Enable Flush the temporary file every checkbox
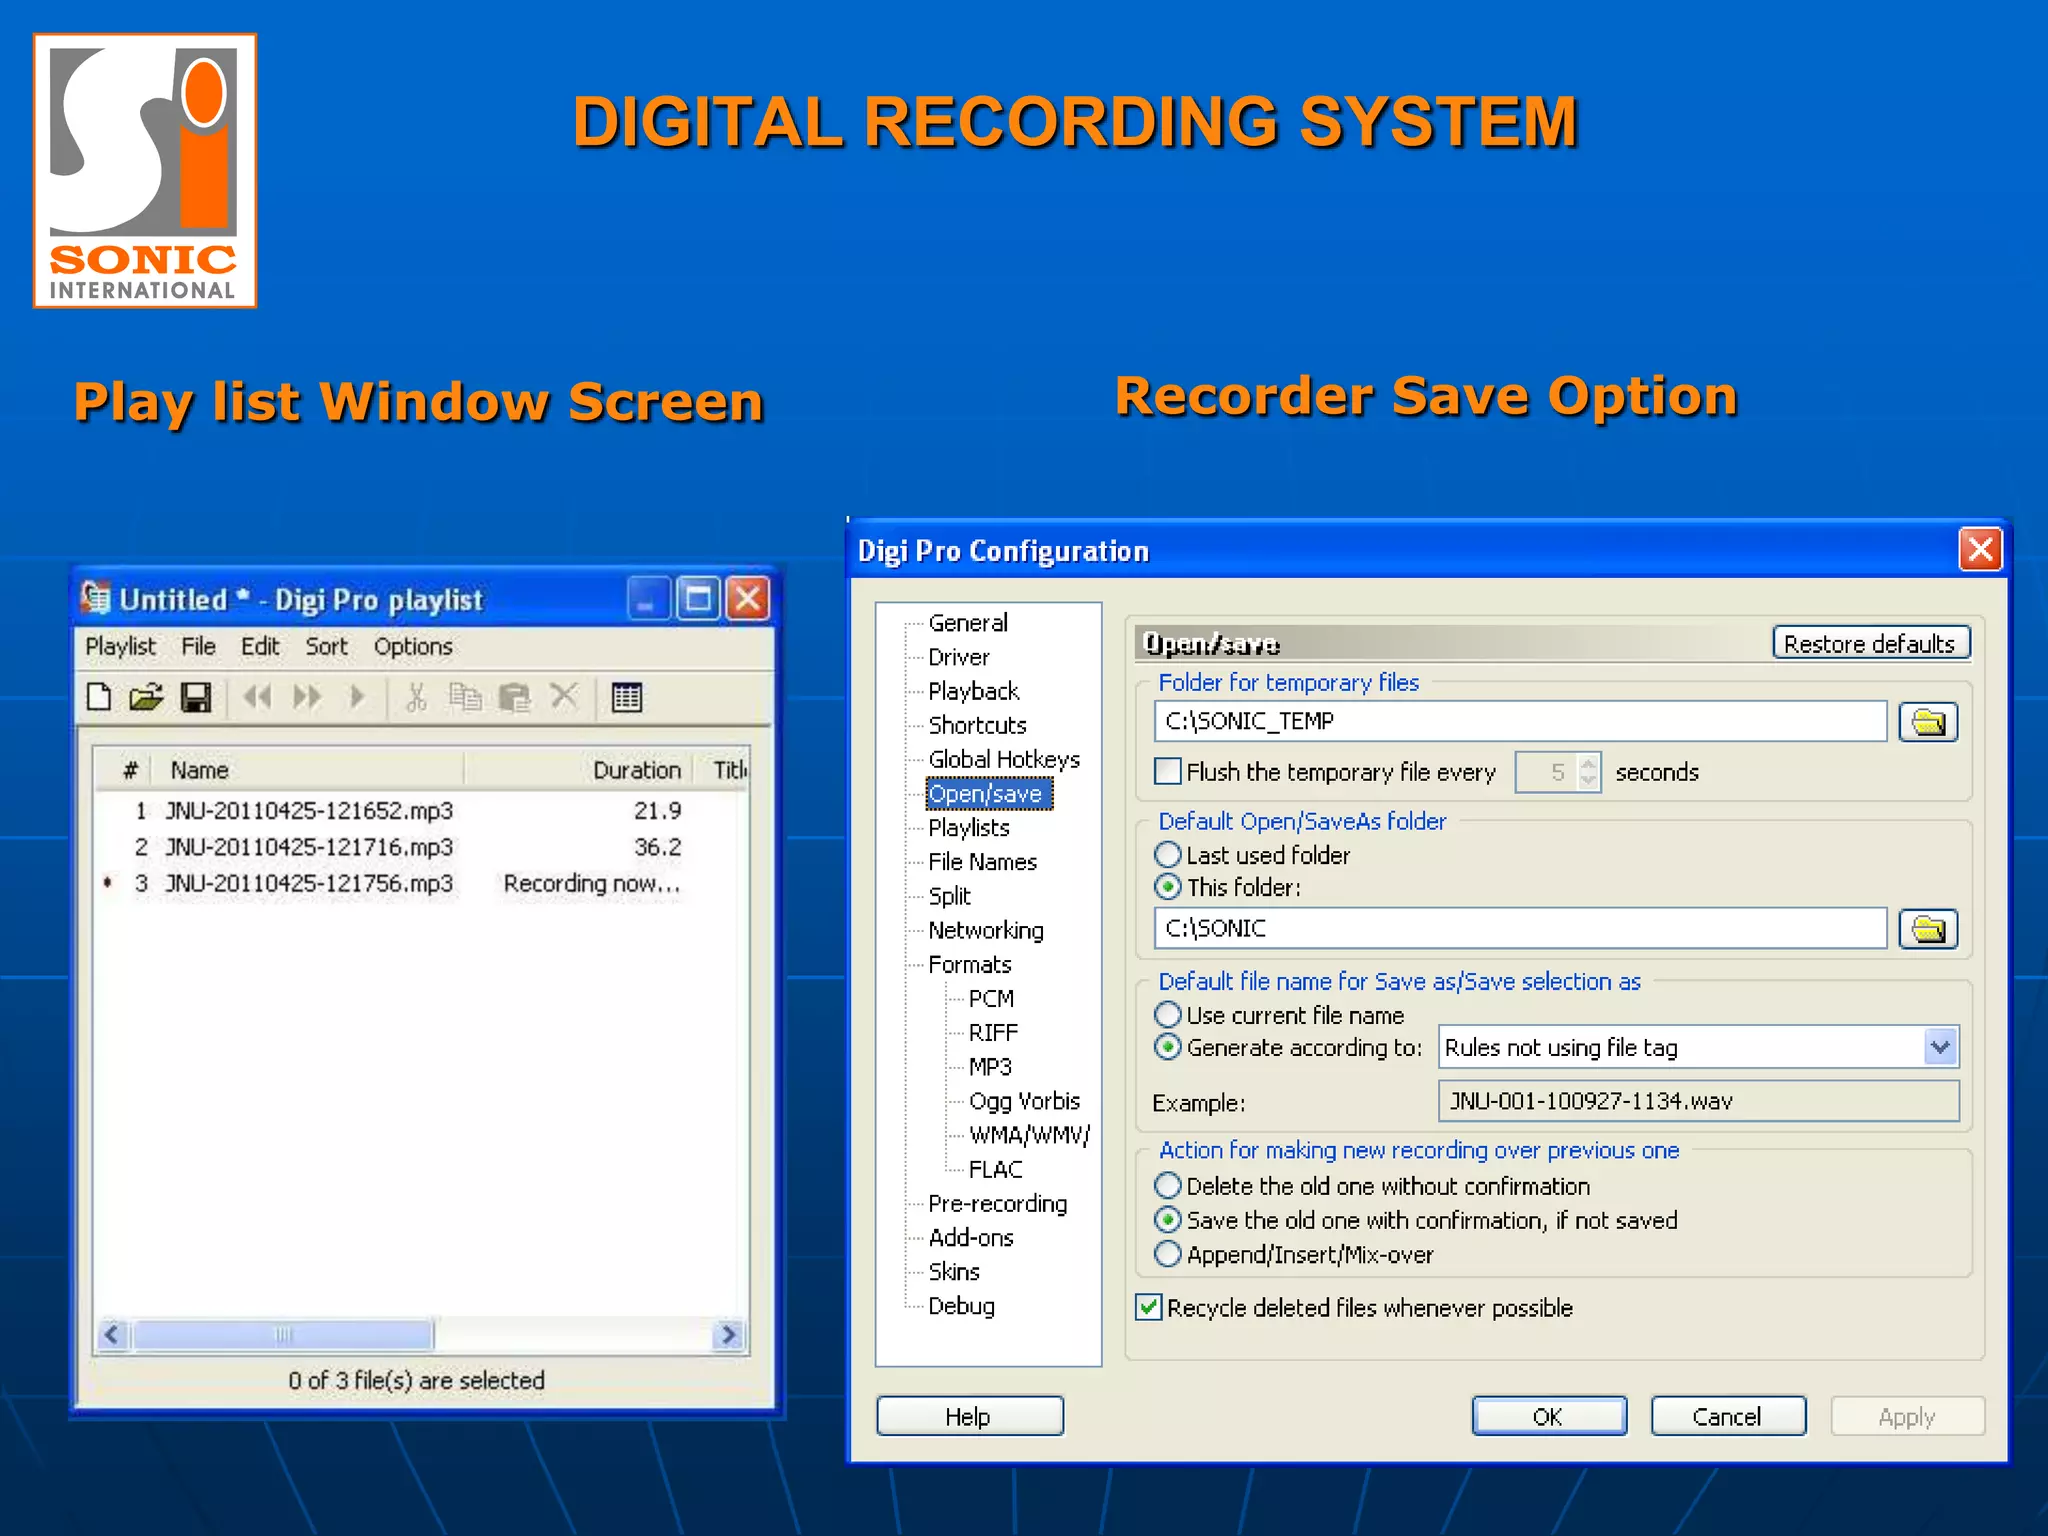2048x1536 pixels. (1167, 771)
